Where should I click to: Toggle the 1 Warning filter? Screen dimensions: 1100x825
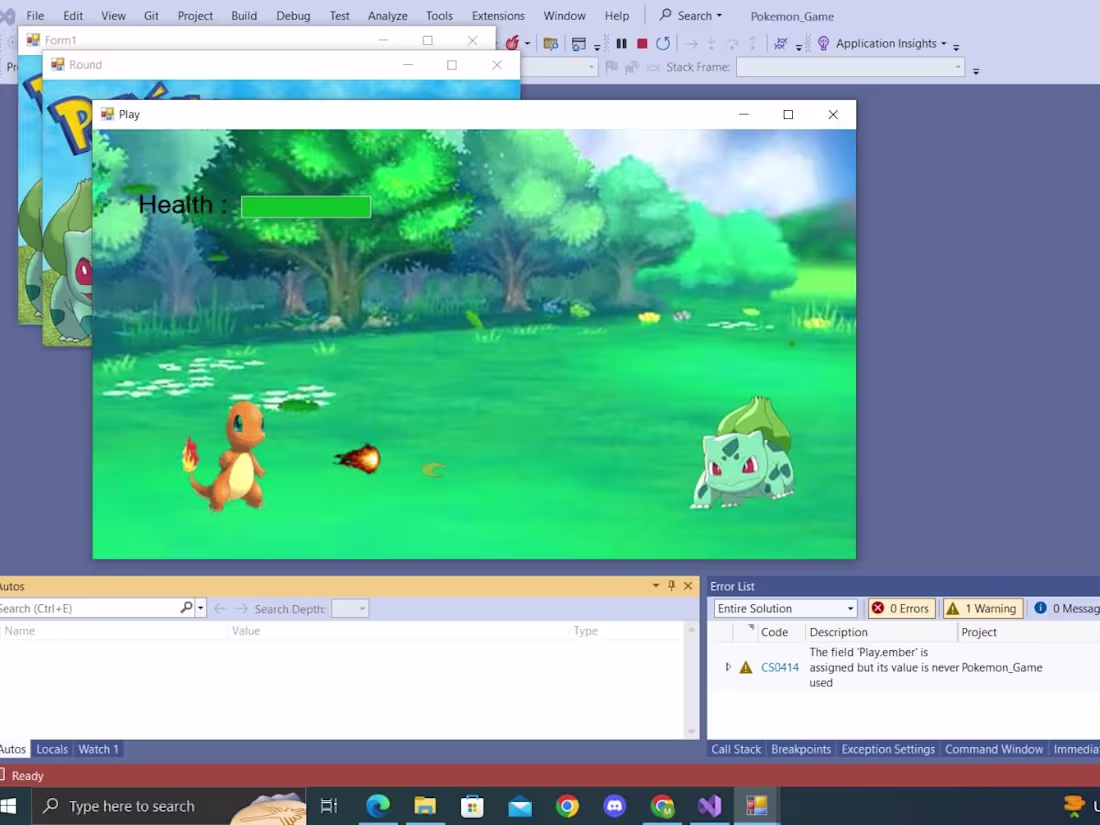[x=982, y=608]
